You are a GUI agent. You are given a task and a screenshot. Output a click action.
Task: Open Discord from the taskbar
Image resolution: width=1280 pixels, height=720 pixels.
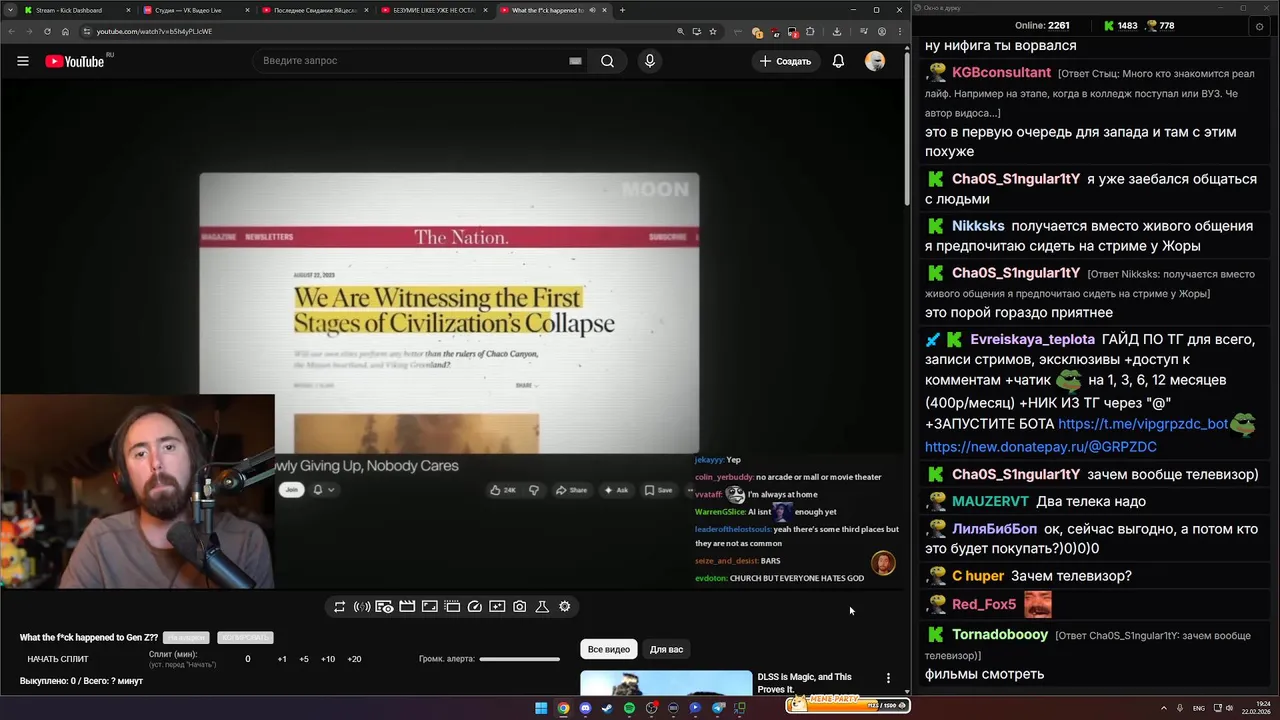585,708
